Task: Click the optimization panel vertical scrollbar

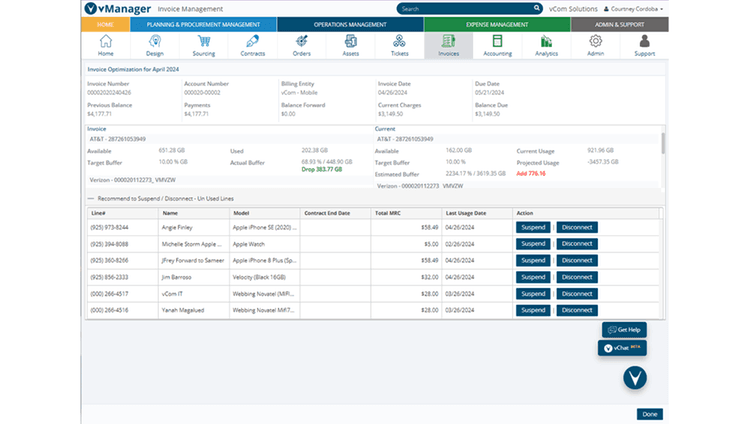Action: 662,144
